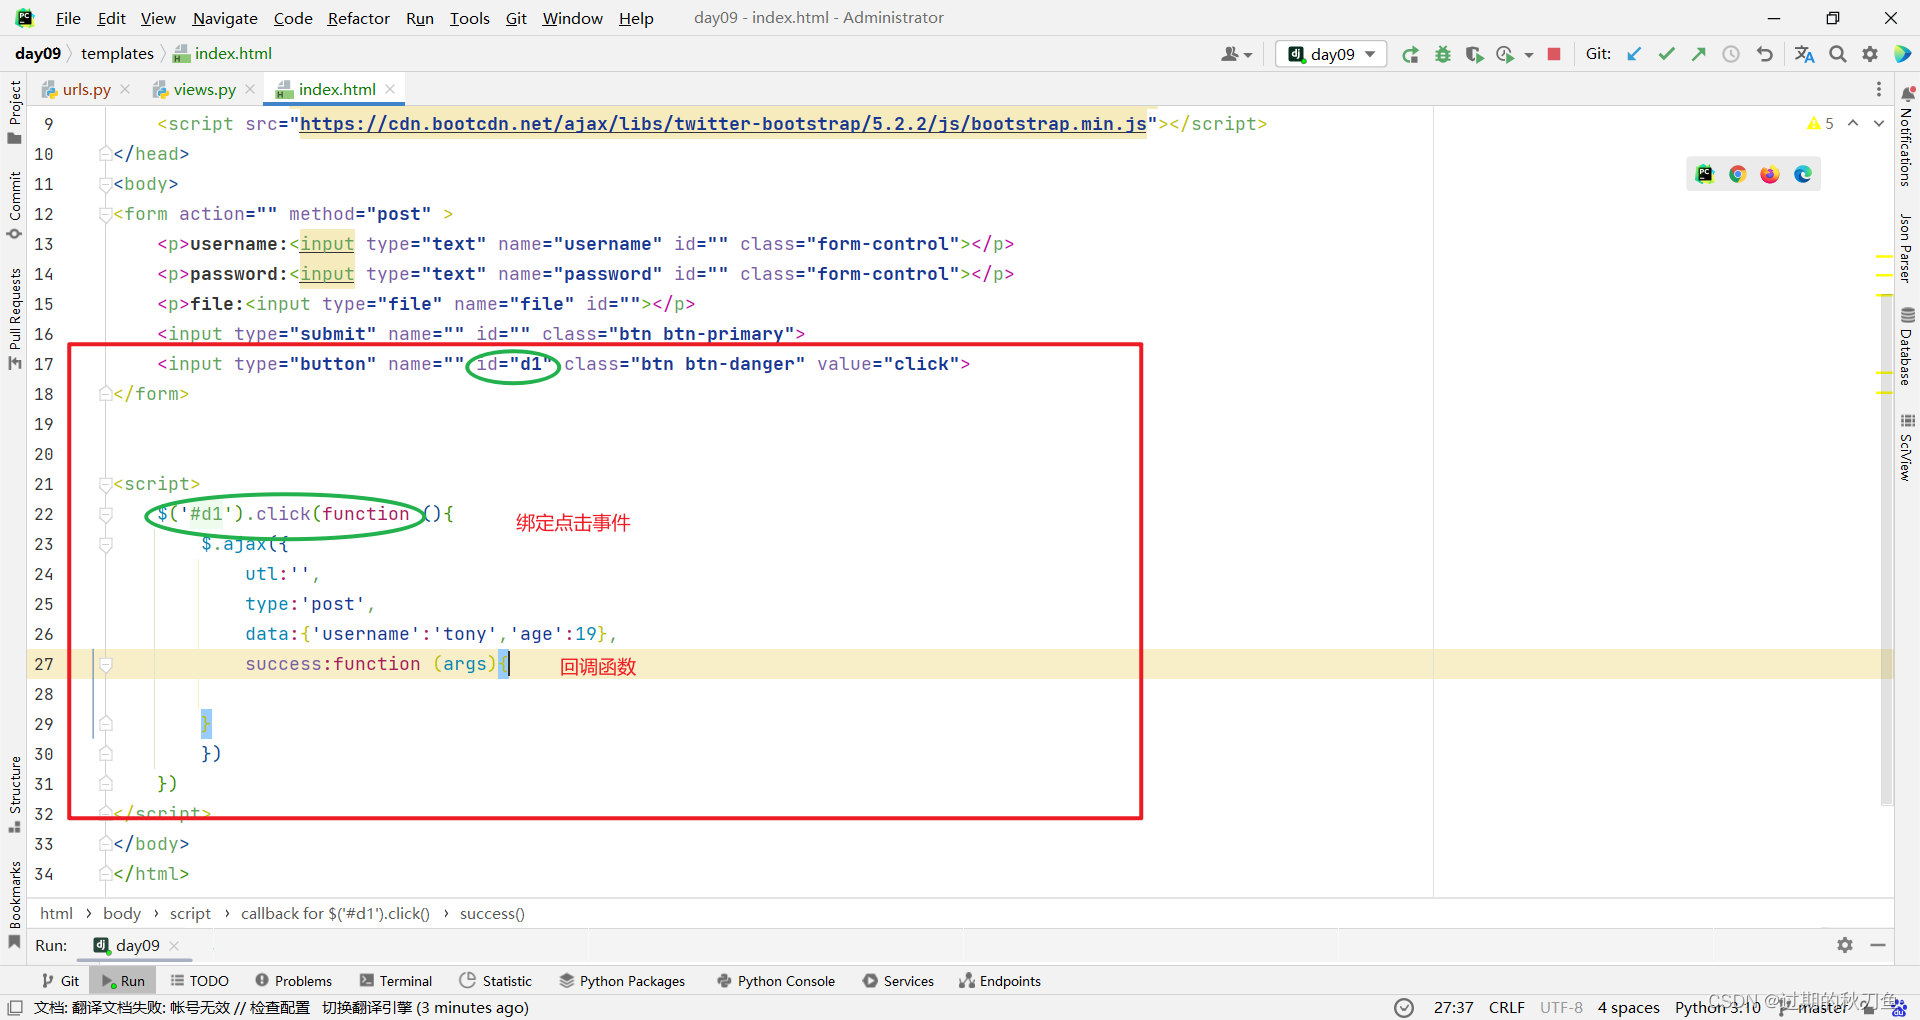Open the translate tool icon
The image size is (1920, 1020).
pyautogui.click(x=1804, y=54)
